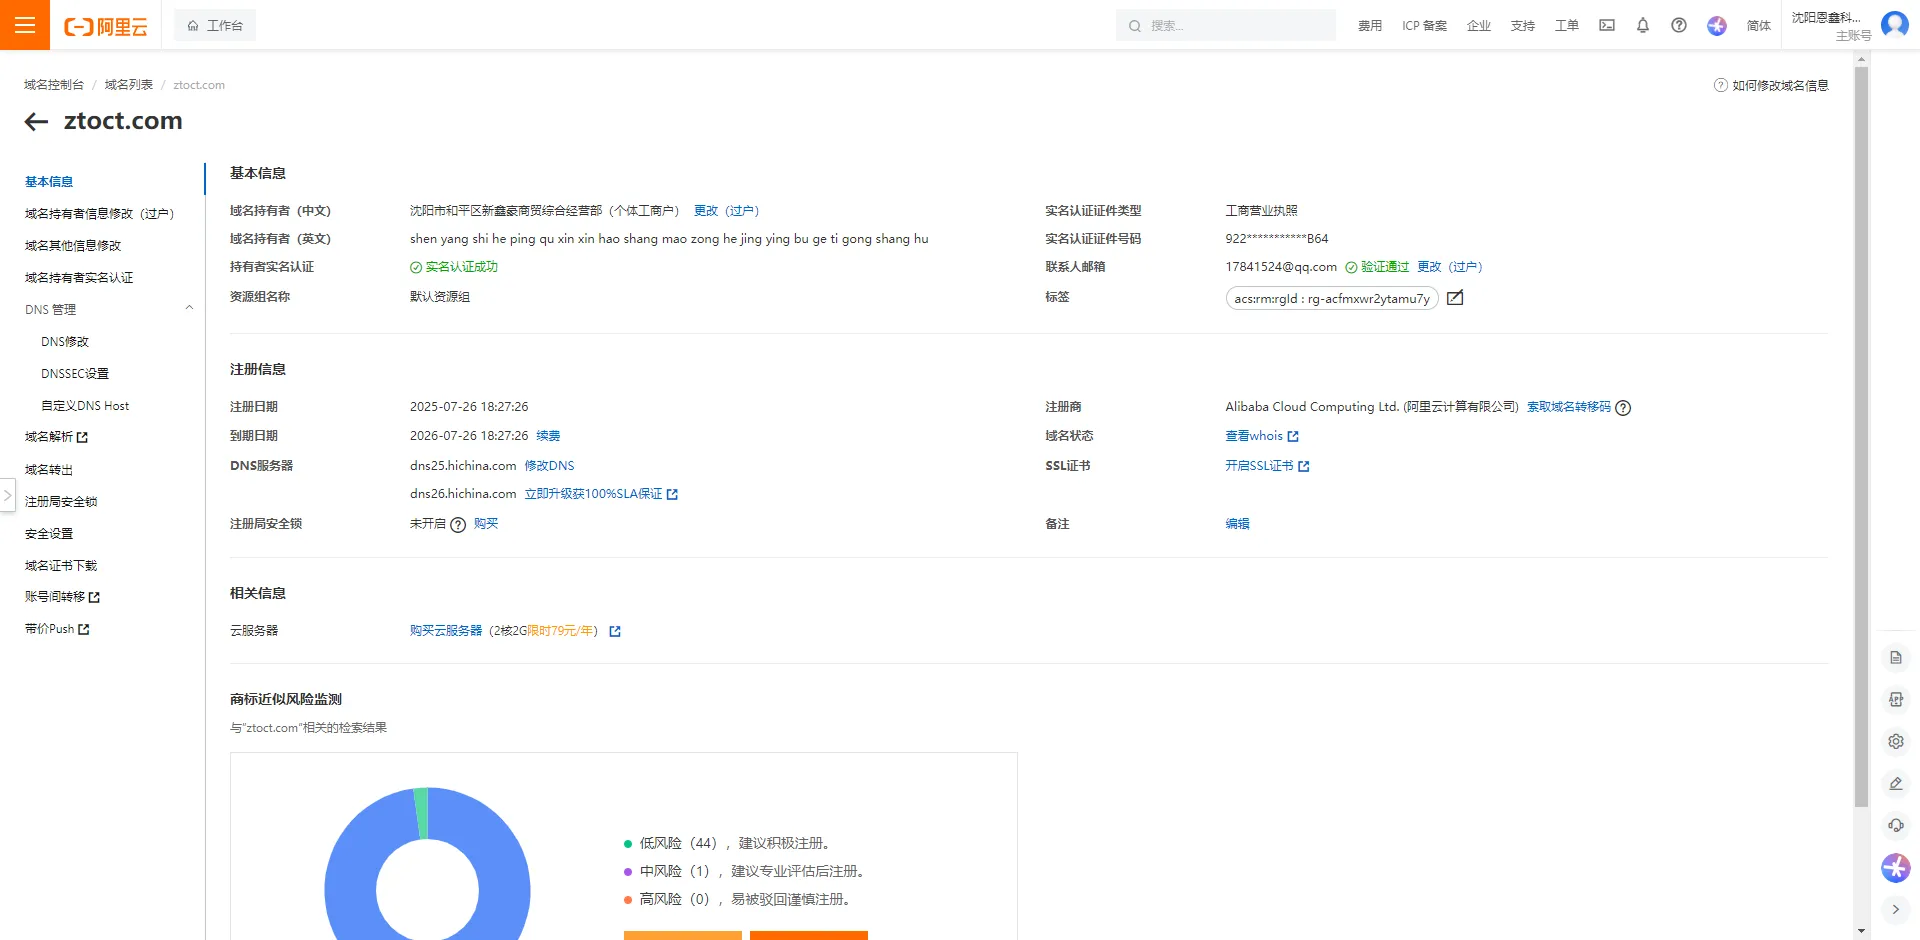Click 索取域名转移码 link
The width and height of the screenshot is (1920, 940).
pos(1569,407)
